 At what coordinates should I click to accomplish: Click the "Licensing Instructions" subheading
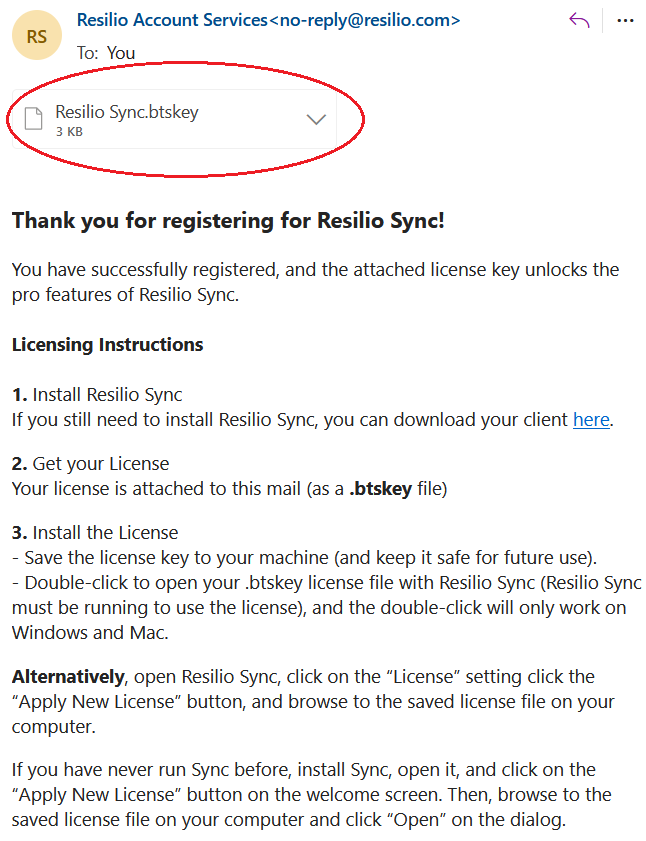107,345
